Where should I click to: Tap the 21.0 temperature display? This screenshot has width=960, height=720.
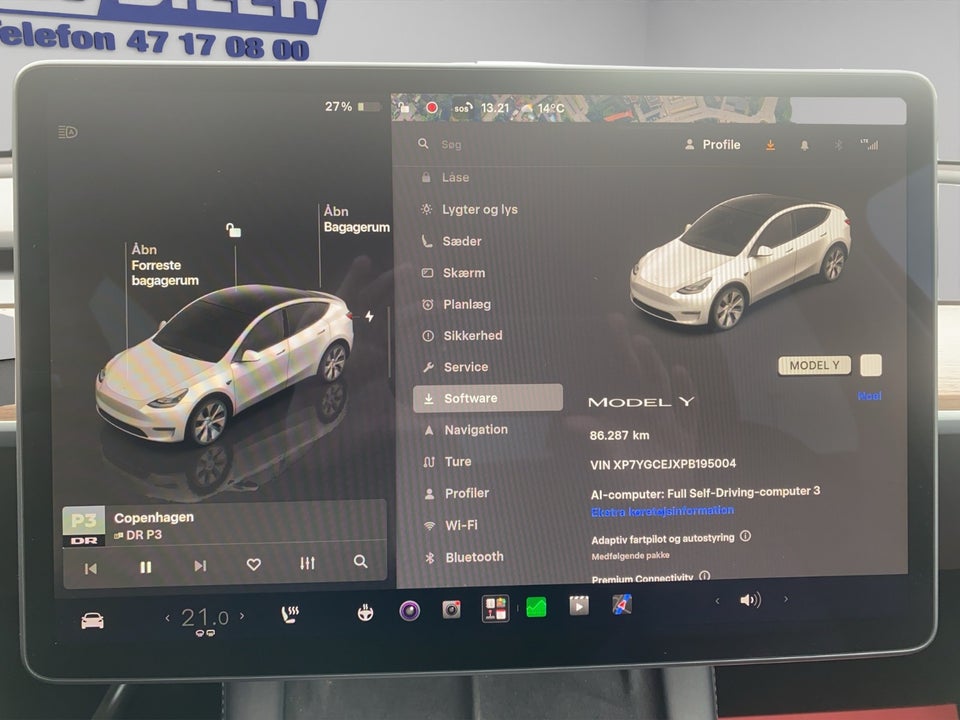point(204,617)
